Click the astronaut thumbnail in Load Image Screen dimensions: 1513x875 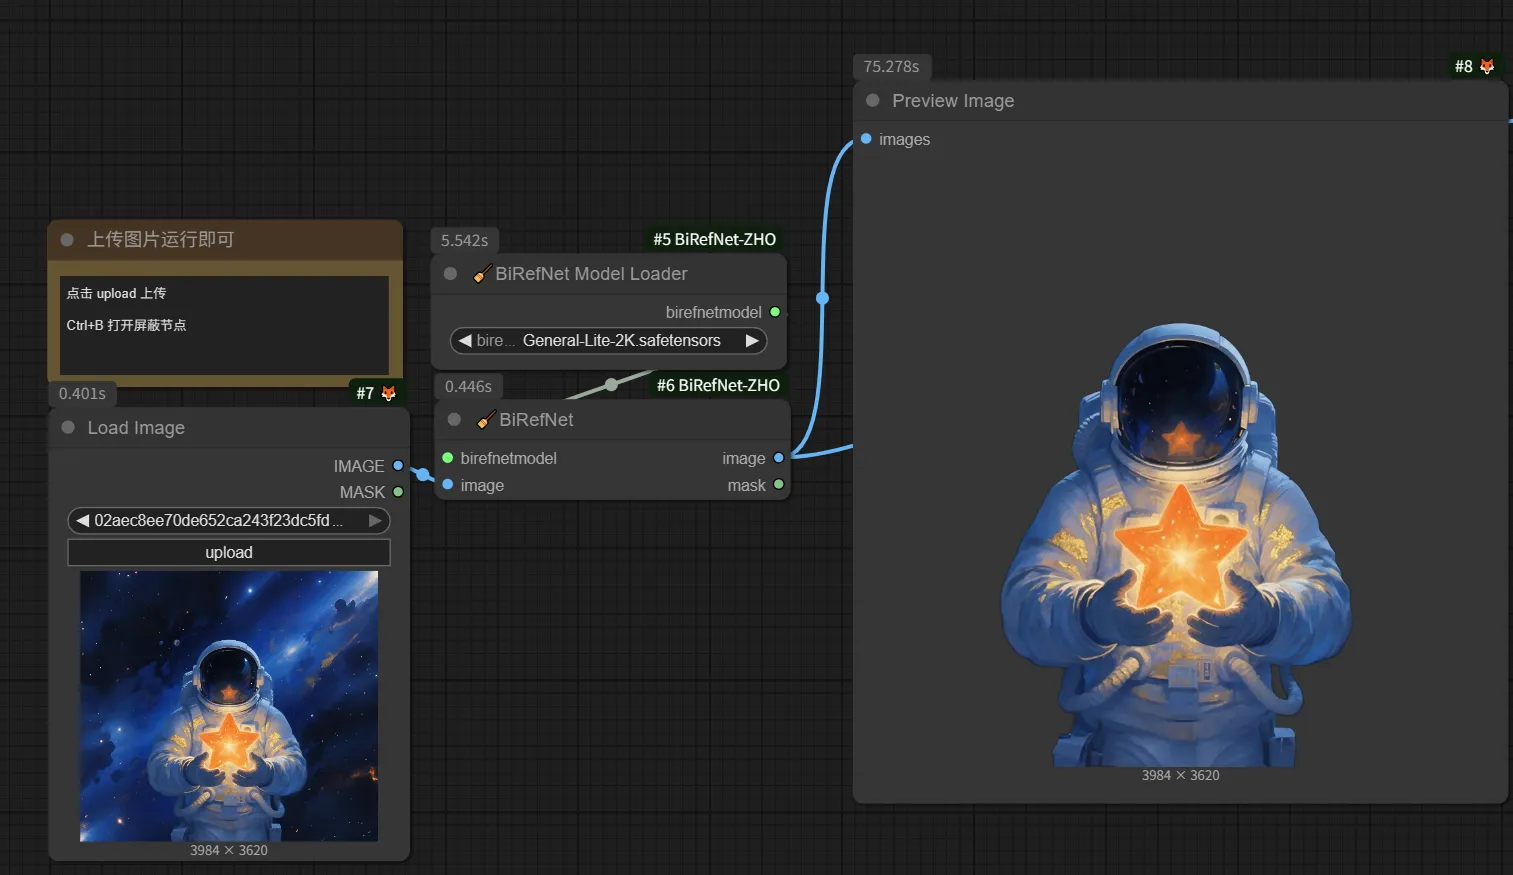click(x=229, y=706)
